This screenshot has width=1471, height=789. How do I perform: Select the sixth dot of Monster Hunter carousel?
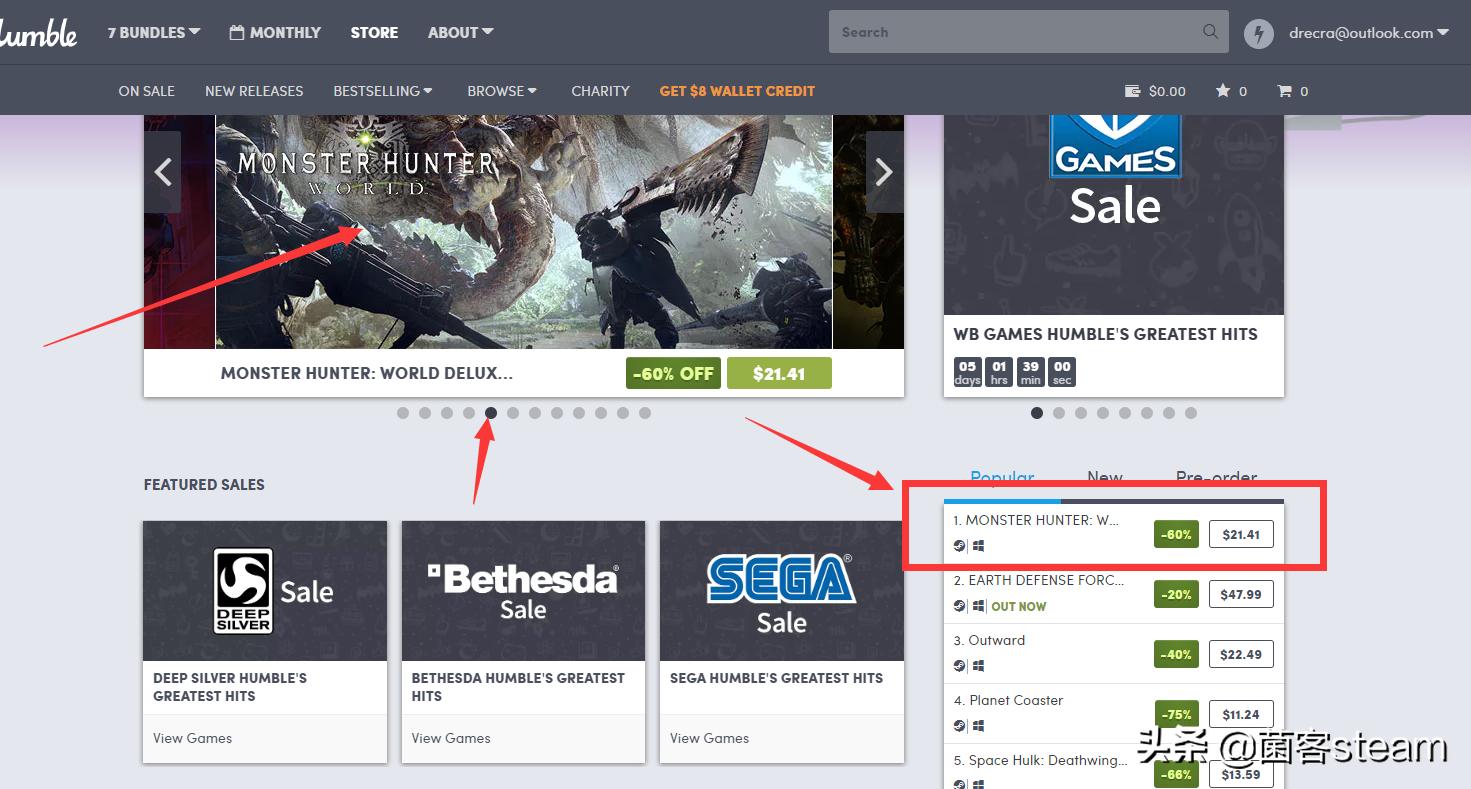tap(513, 413)
